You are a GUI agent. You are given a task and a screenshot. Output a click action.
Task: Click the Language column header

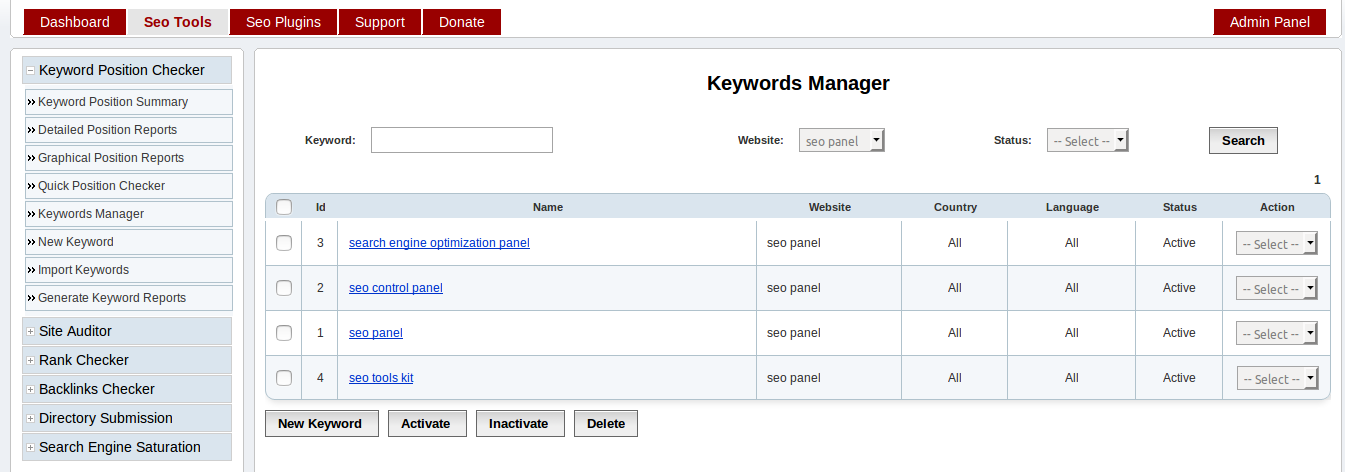[x=1072, y=207]
